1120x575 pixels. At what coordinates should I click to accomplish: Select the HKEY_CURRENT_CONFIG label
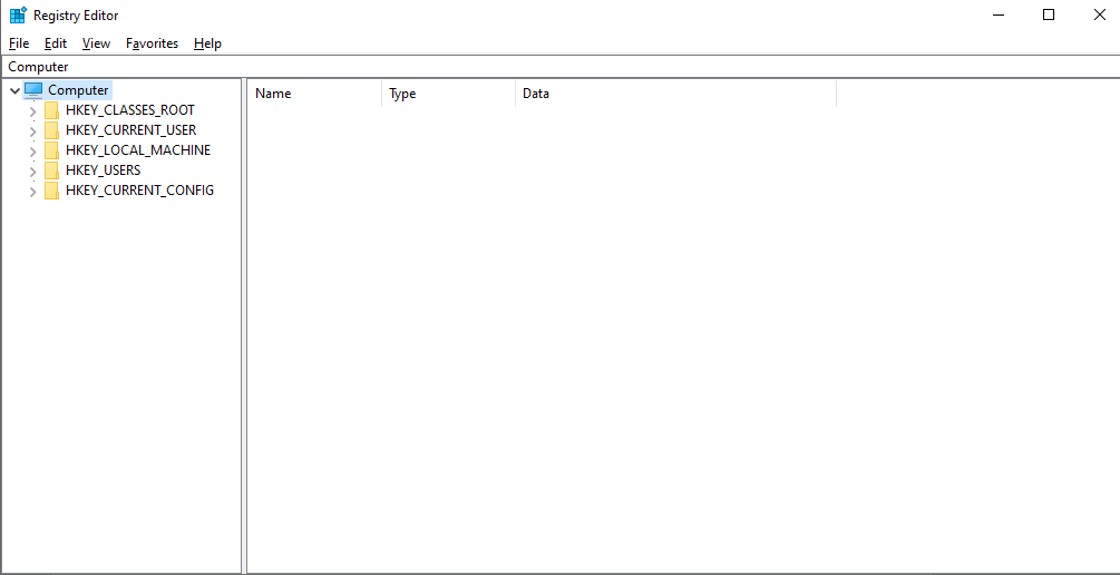point(139,191)
